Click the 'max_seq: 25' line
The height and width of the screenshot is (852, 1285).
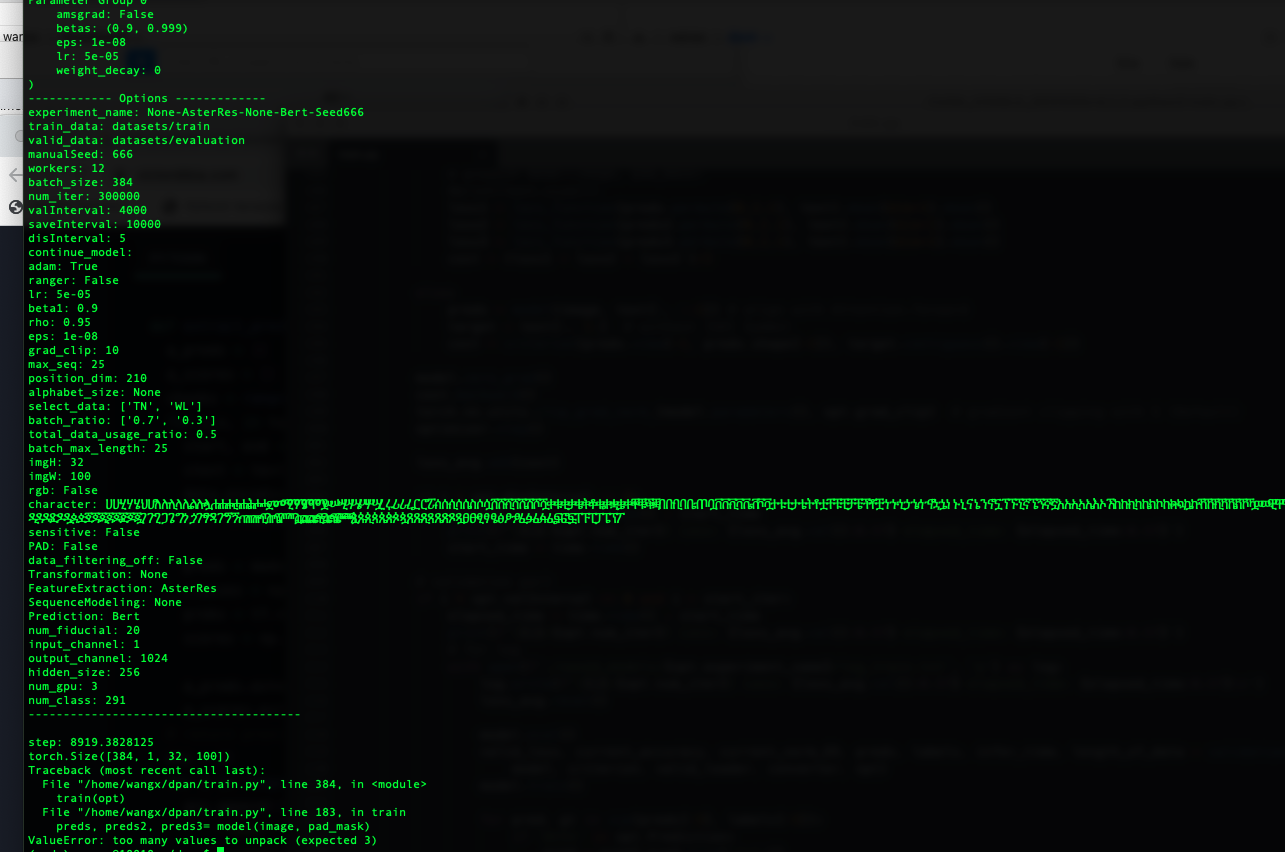pos(66,364)
